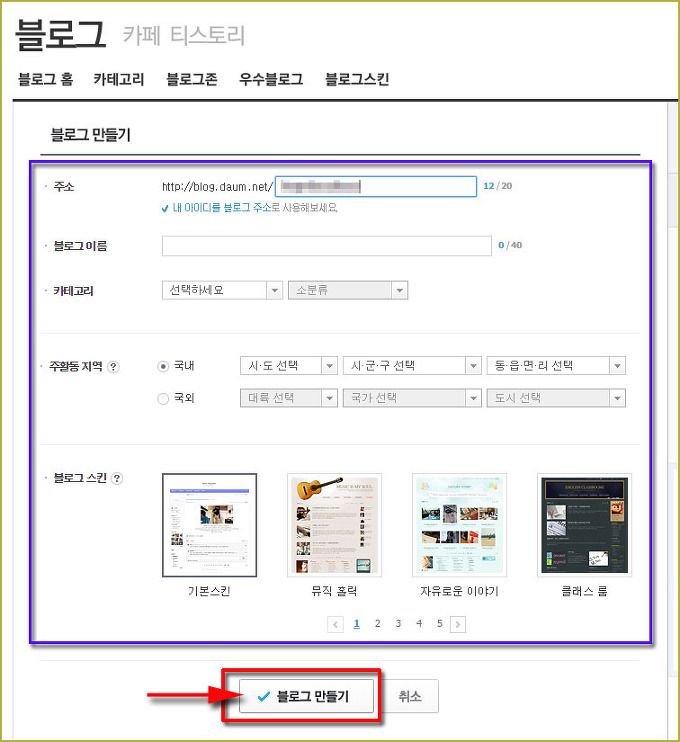Click the 12/20 character counter

pyautogui.click(x=497, y=186)
